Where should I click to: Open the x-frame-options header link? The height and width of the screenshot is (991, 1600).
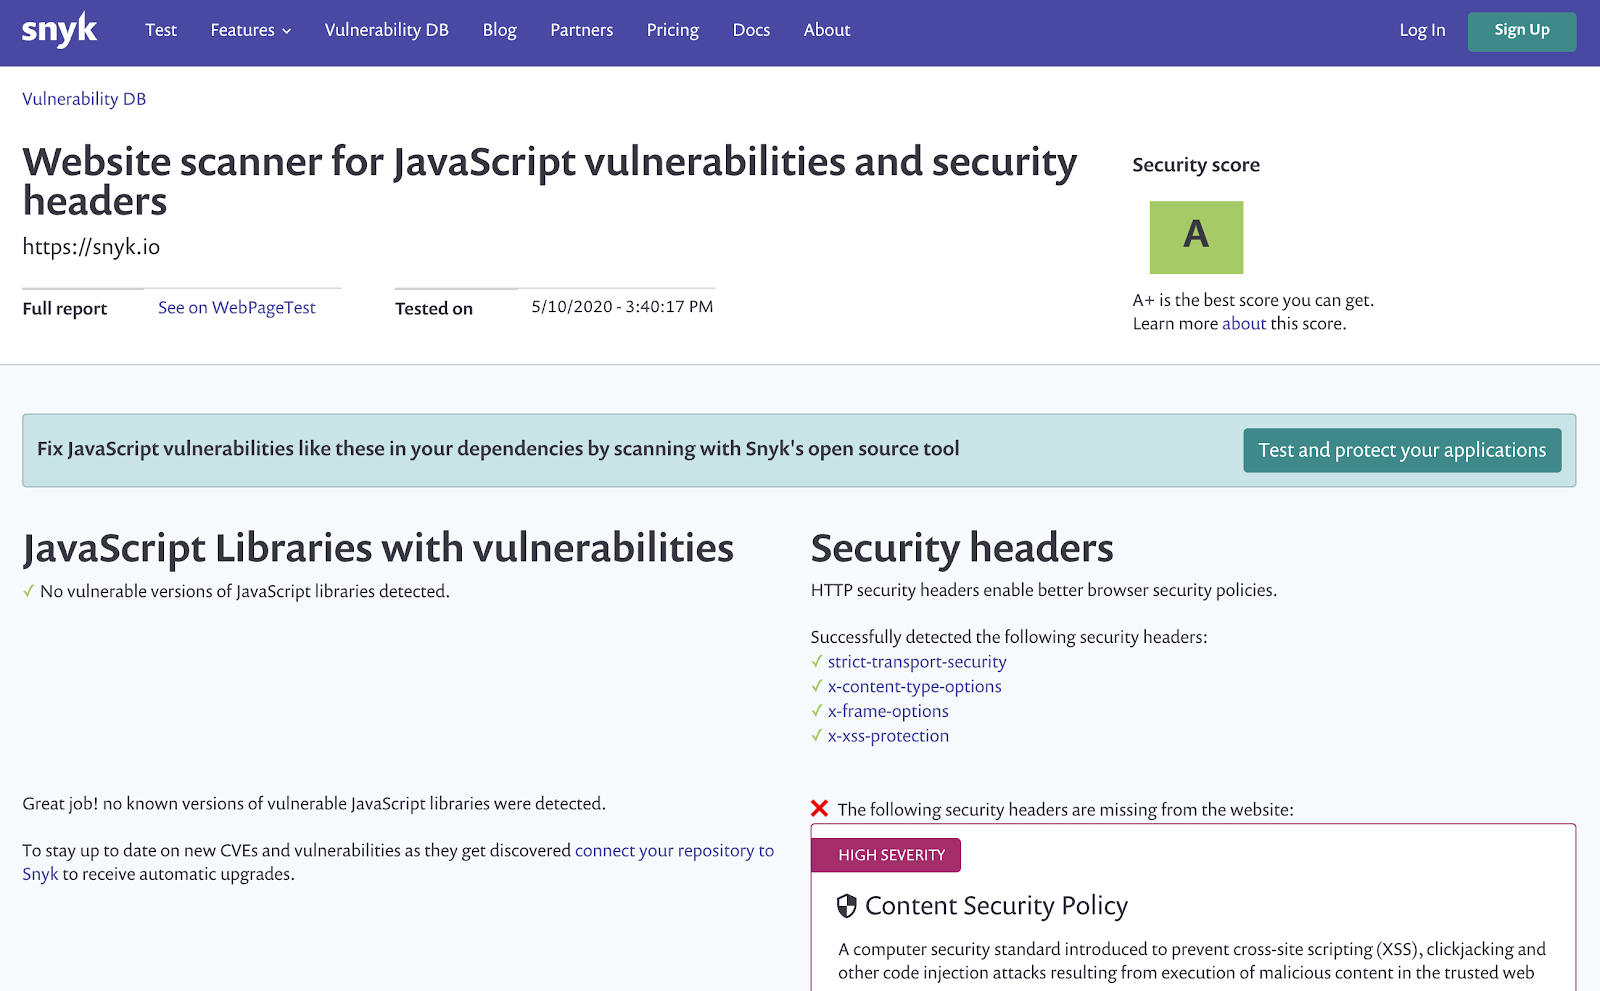click(x=888, y=711)
